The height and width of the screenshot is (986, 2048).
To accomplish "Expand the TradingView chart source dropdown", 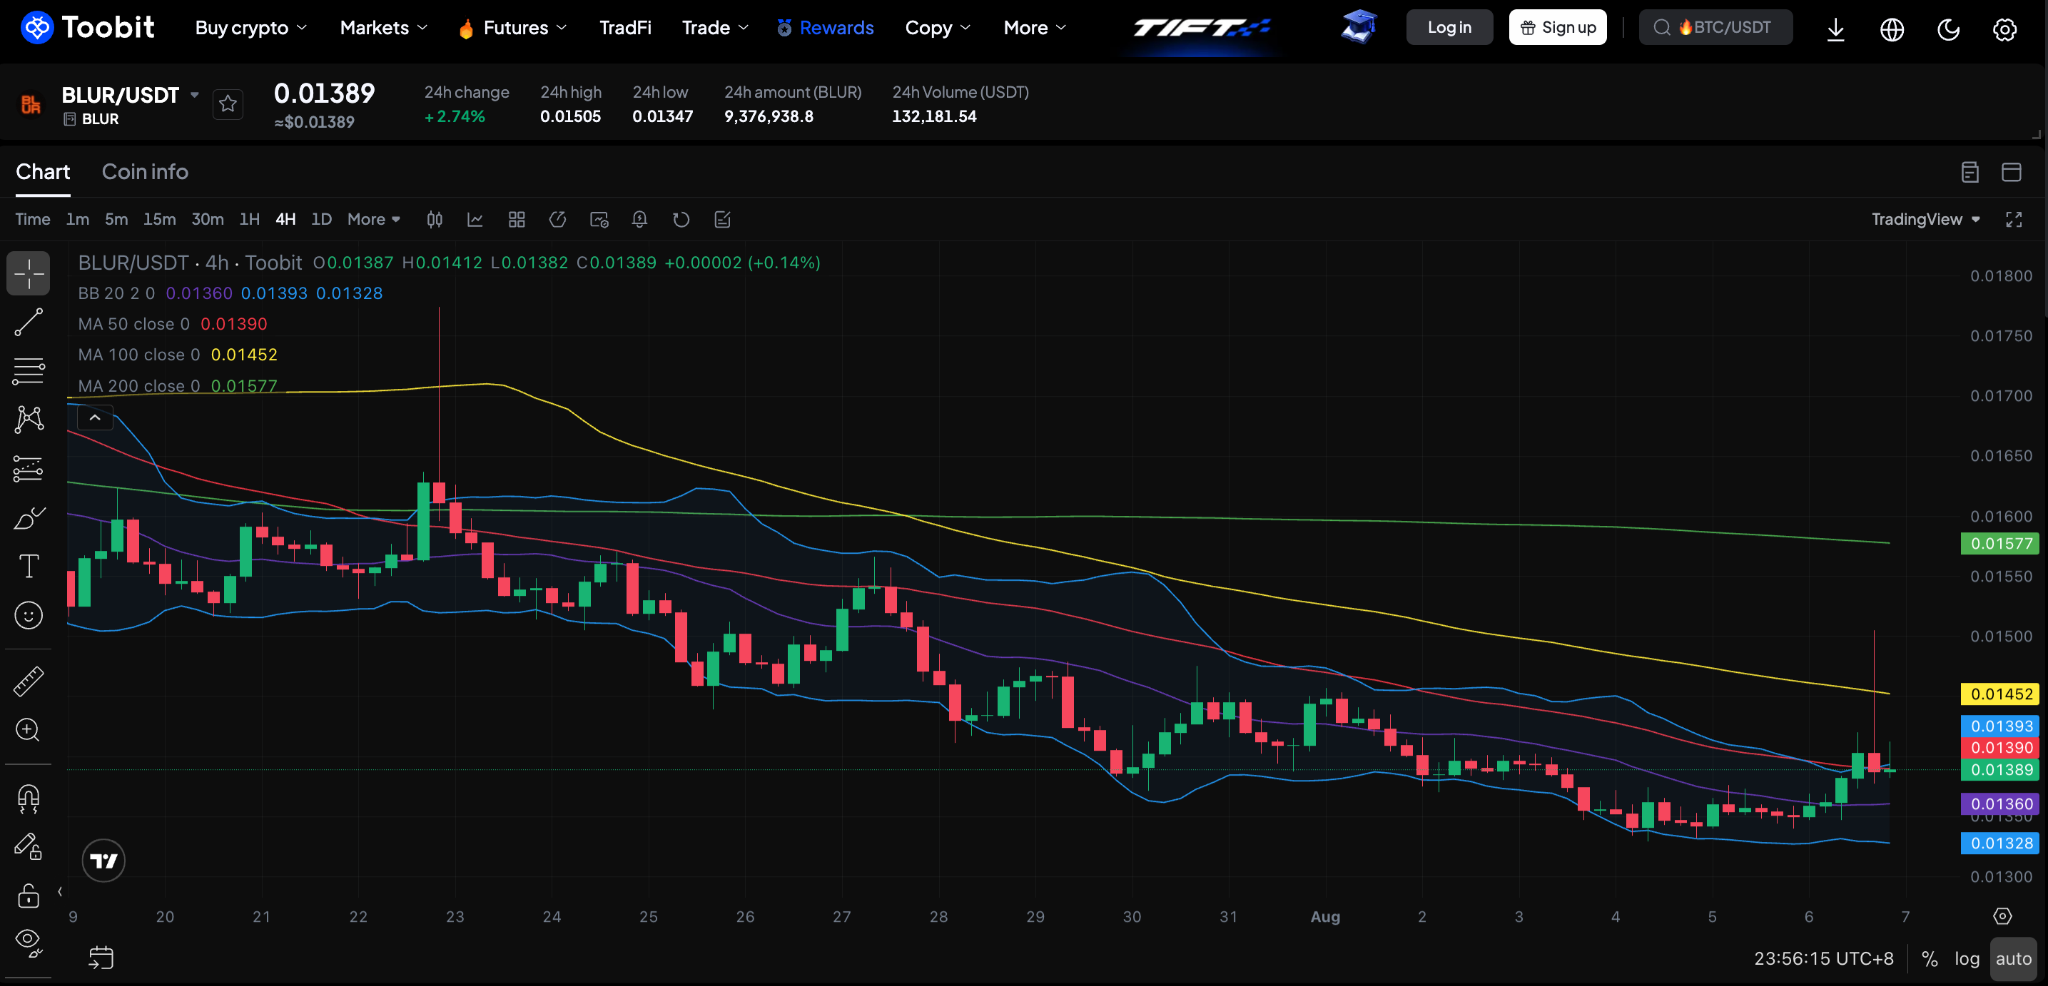I will [1926, 220].
